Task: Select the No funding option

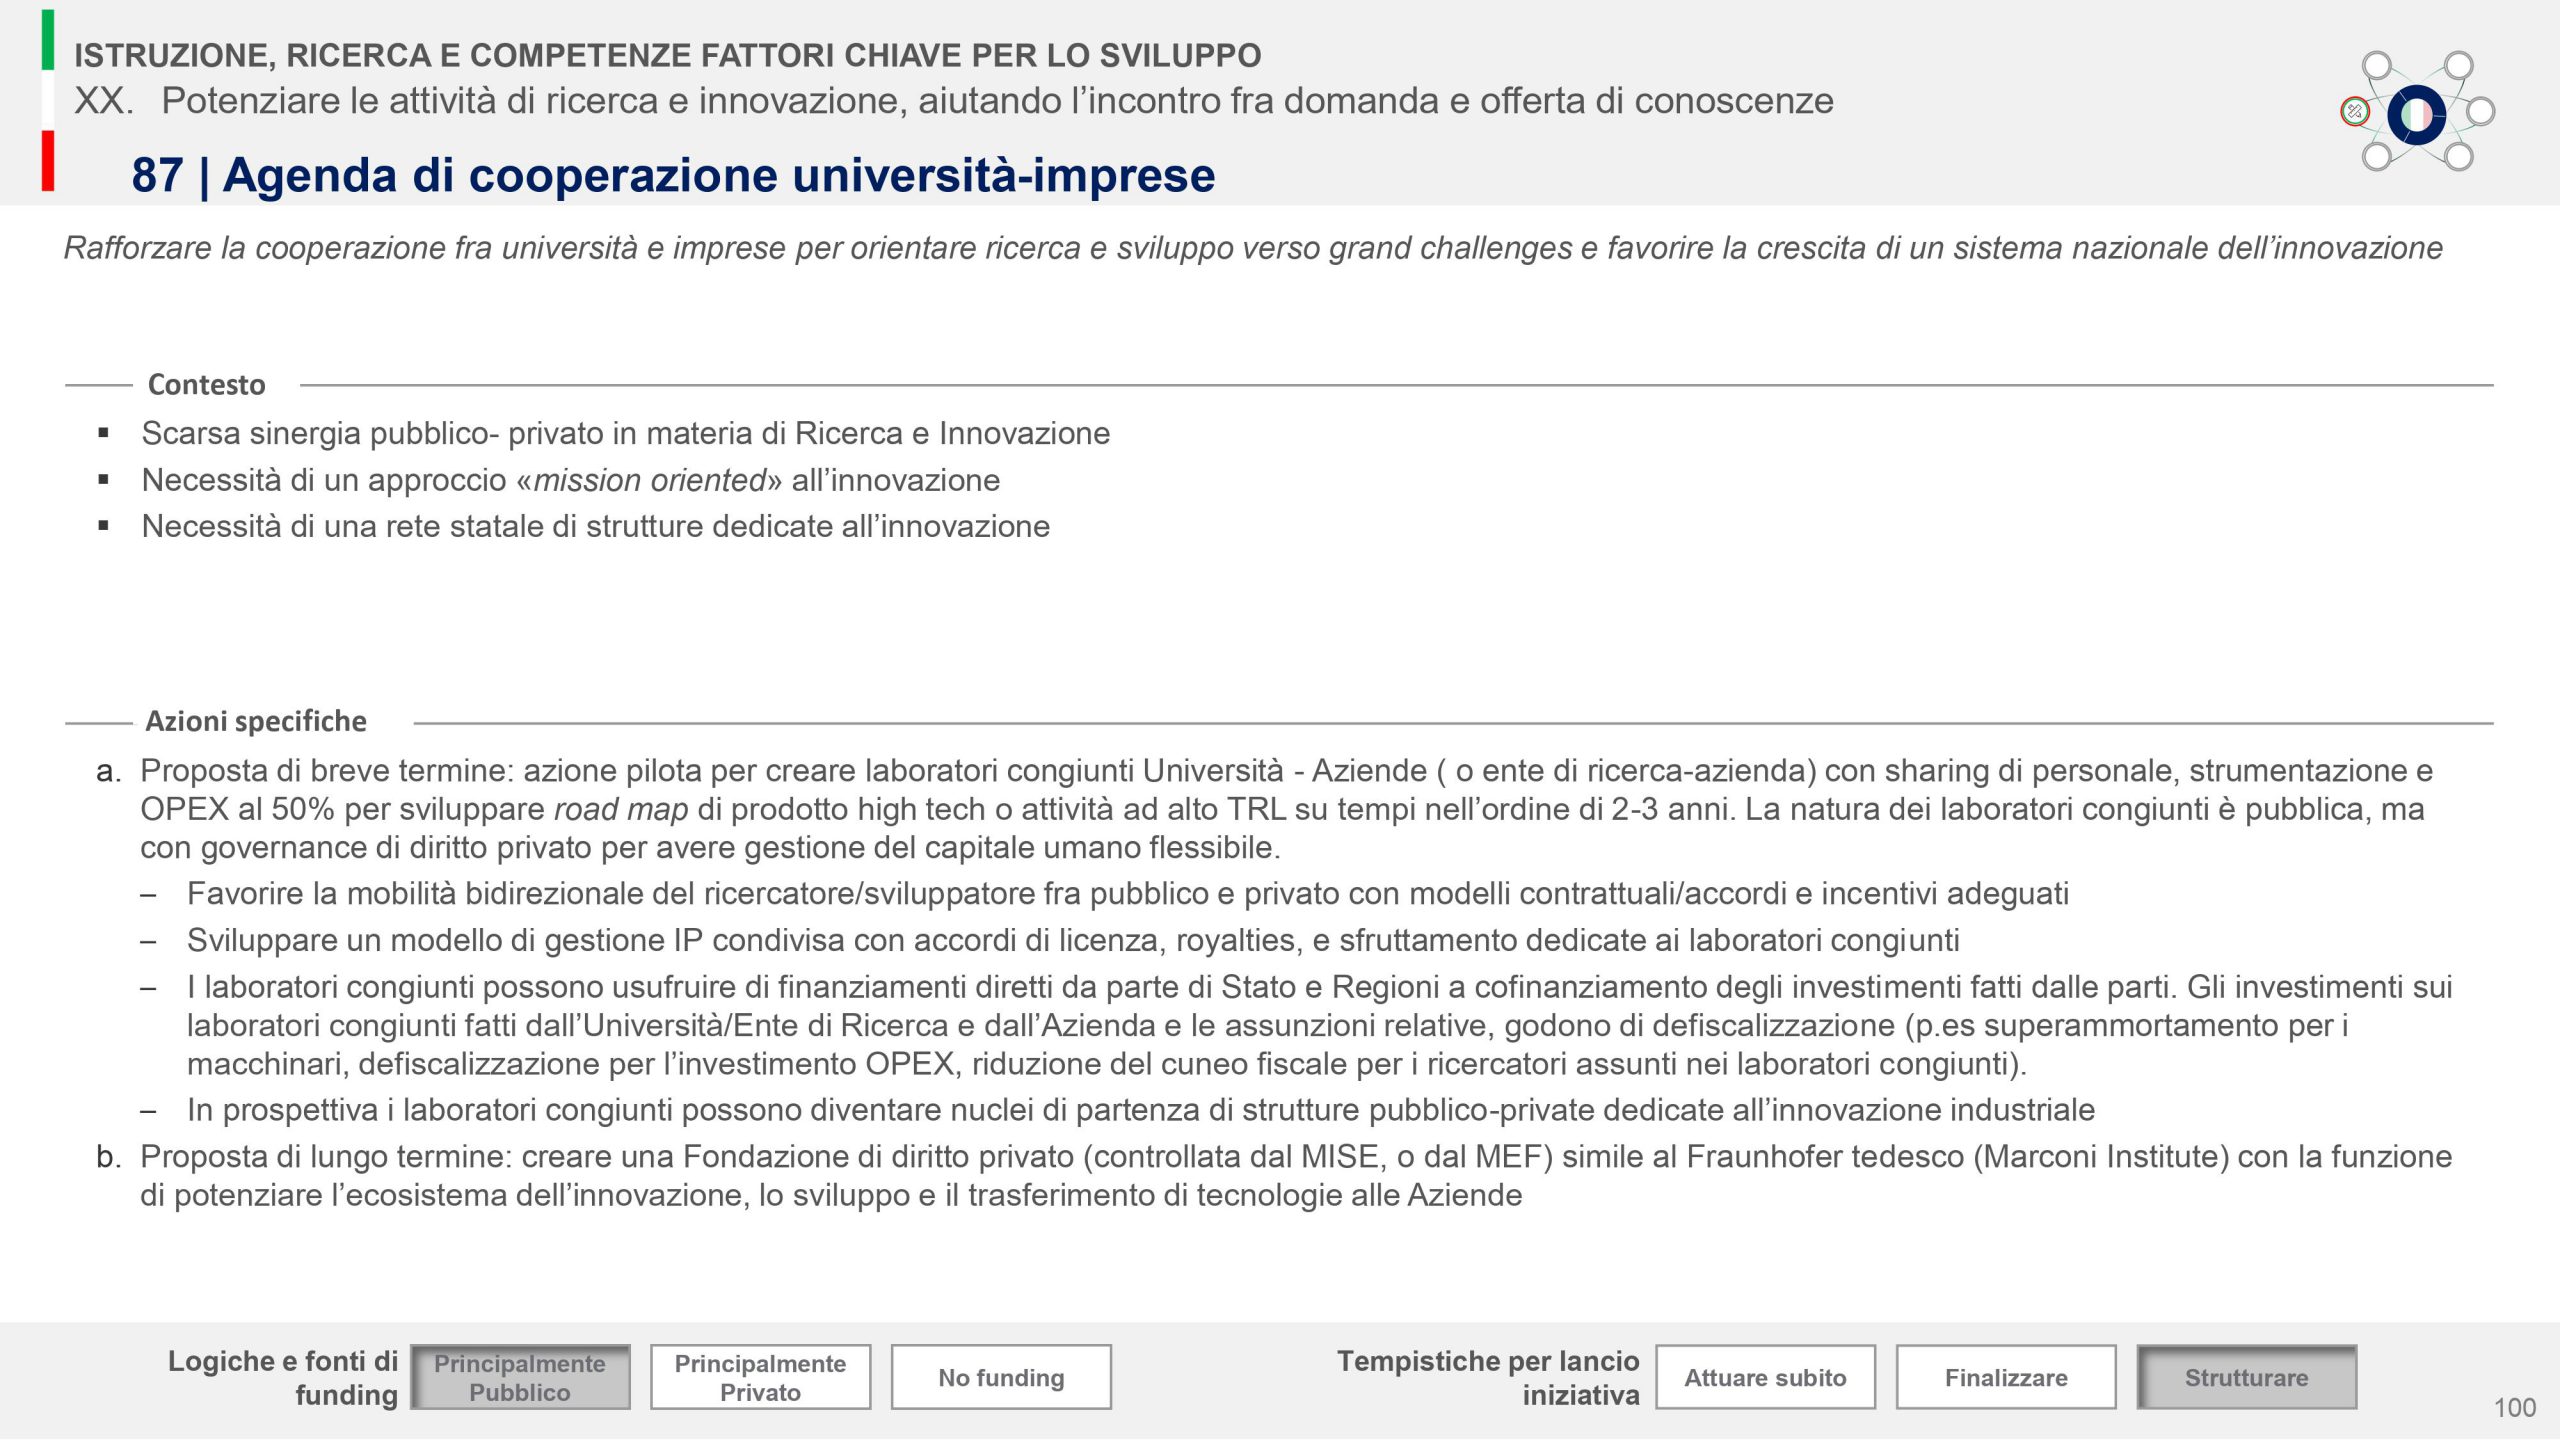Action: click(1001, 1377)
